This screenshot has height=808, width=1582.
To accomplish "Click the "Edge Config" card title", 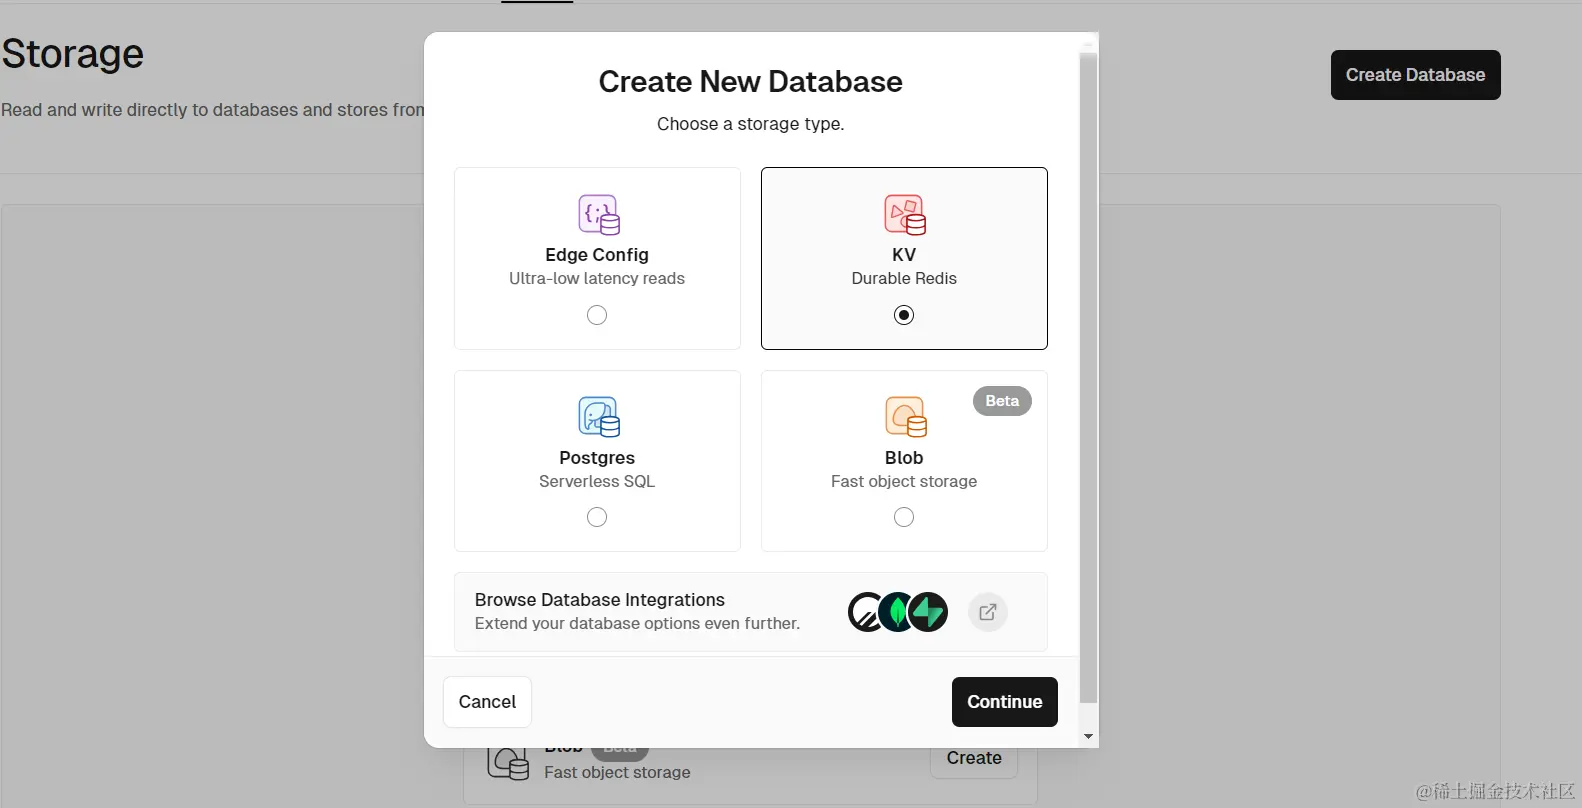I will [x=597, y=255].
